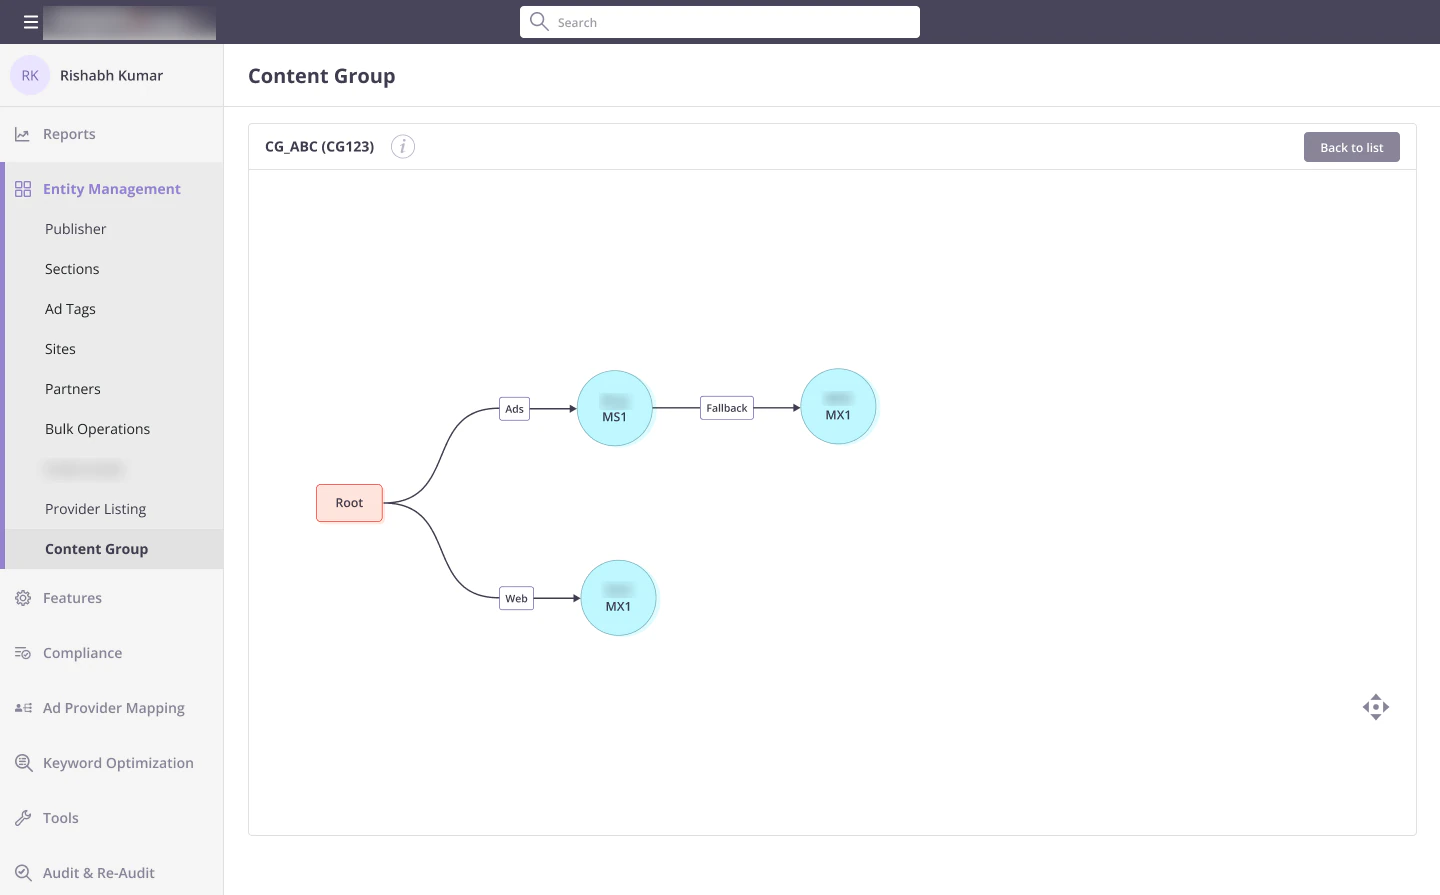Open Bulk Operations
The width and height of the screenshot is (1440, 895).
tap(97, 429)
